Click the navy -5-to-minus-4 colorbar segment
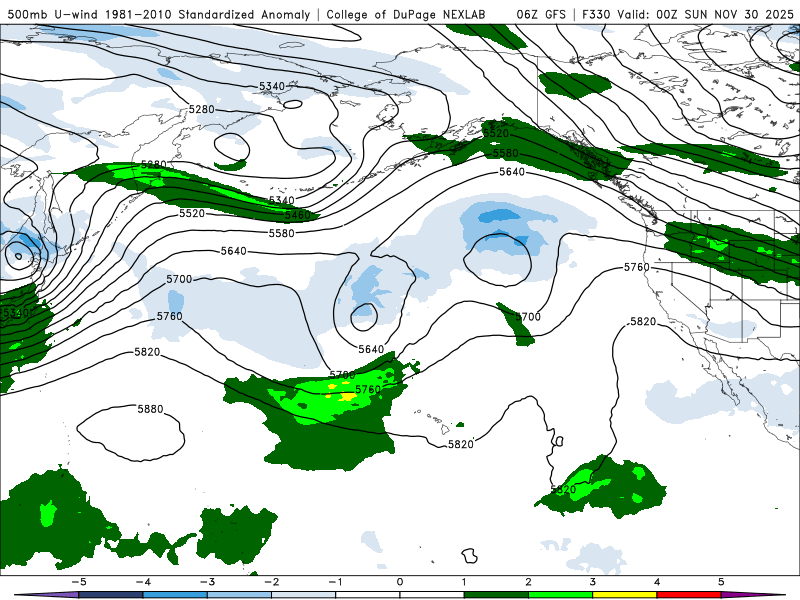Screen dimensions: 800x600 click(110, 595)
